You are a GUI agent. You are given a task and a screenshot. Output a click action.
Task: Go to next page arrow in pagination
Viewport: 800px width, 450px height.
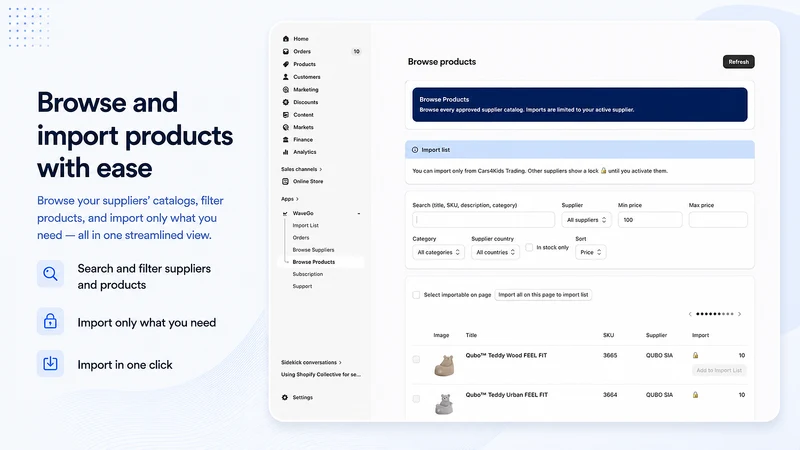[x=739, y=314]
